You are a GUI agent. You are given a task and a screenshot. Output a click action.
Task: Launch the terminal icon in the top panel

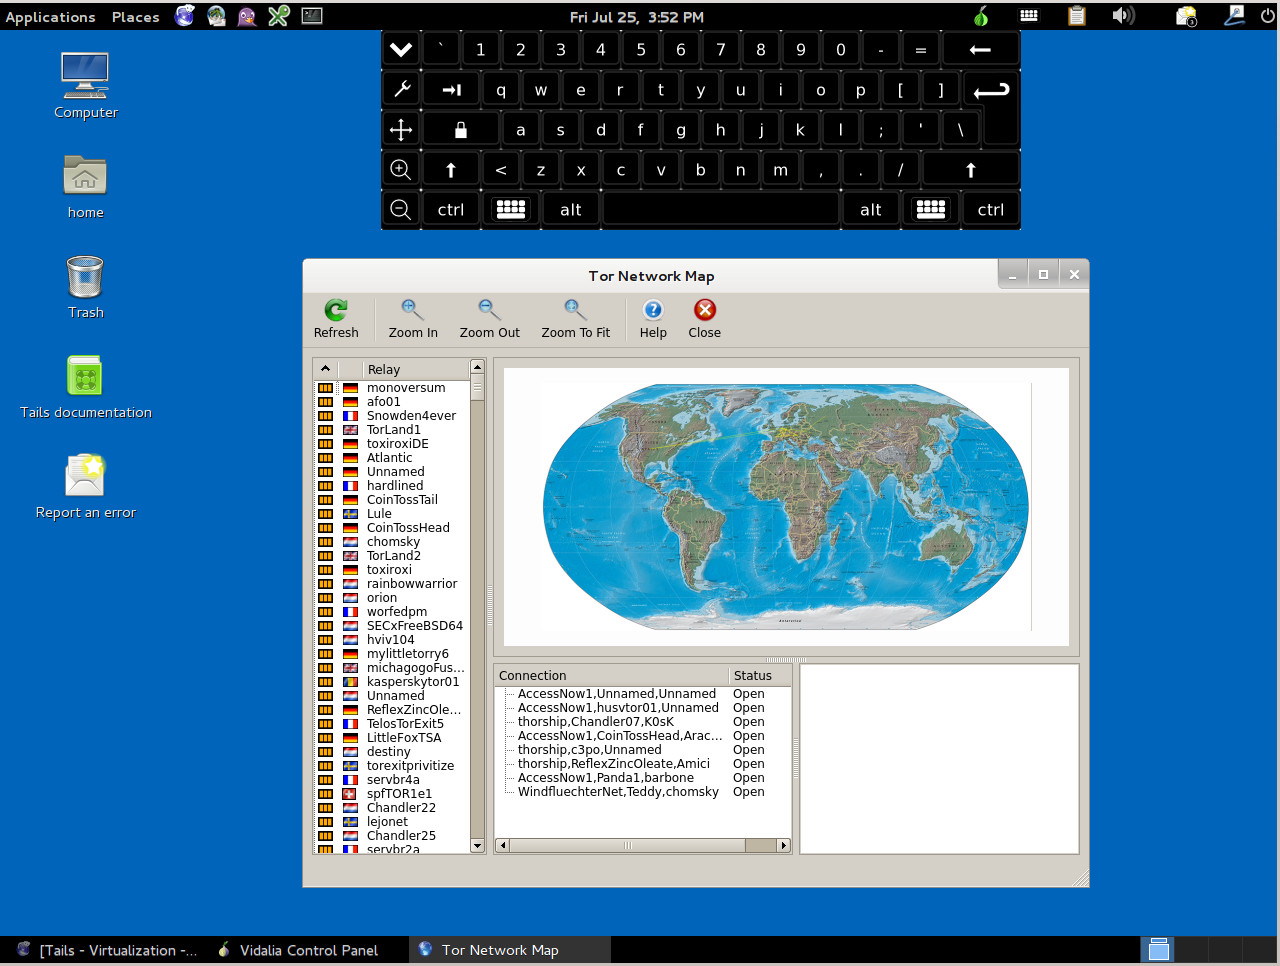[312, 15]
